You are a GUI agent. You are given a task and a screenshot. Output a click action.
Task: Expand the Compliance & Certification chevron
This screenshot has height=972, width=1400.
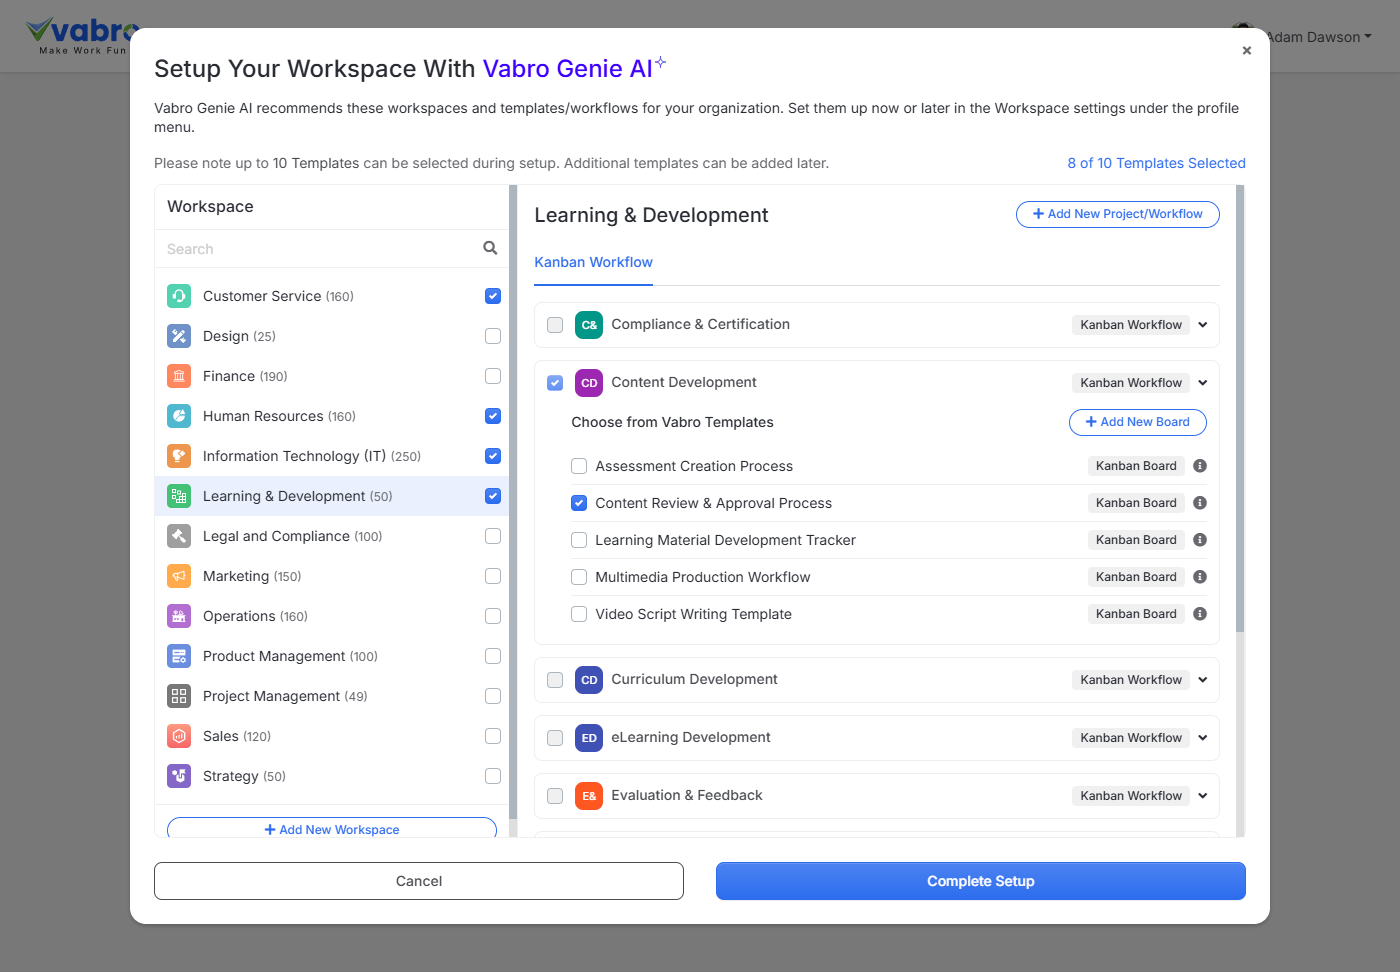click(x=1203, y=325)
